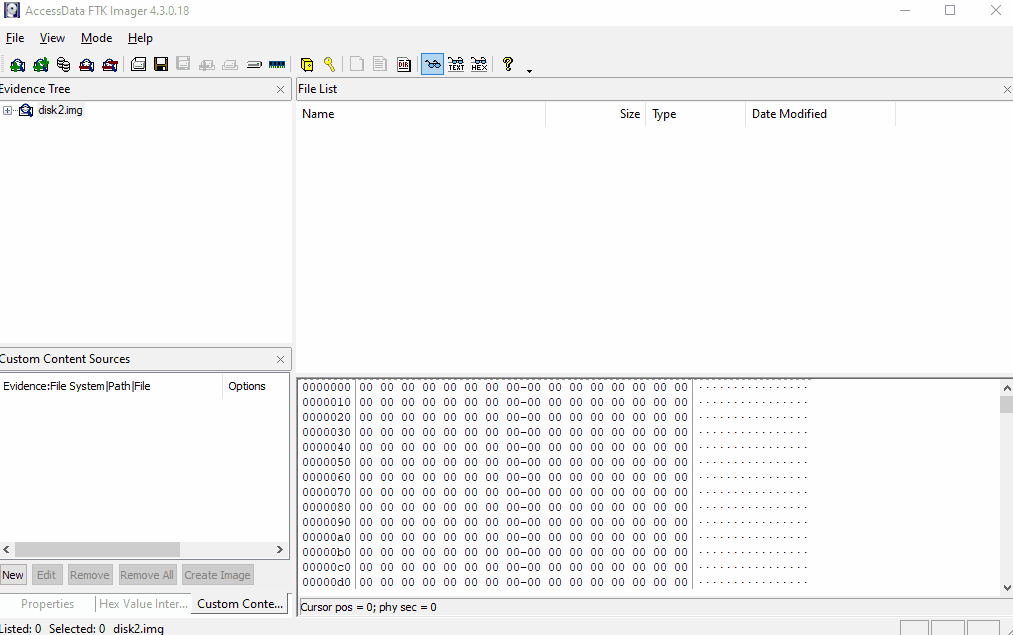The height and width of the screenshot is (635, 1013).
Task: Open Image Mounting via stacked-disks icon
Action: tap(63, 65)
